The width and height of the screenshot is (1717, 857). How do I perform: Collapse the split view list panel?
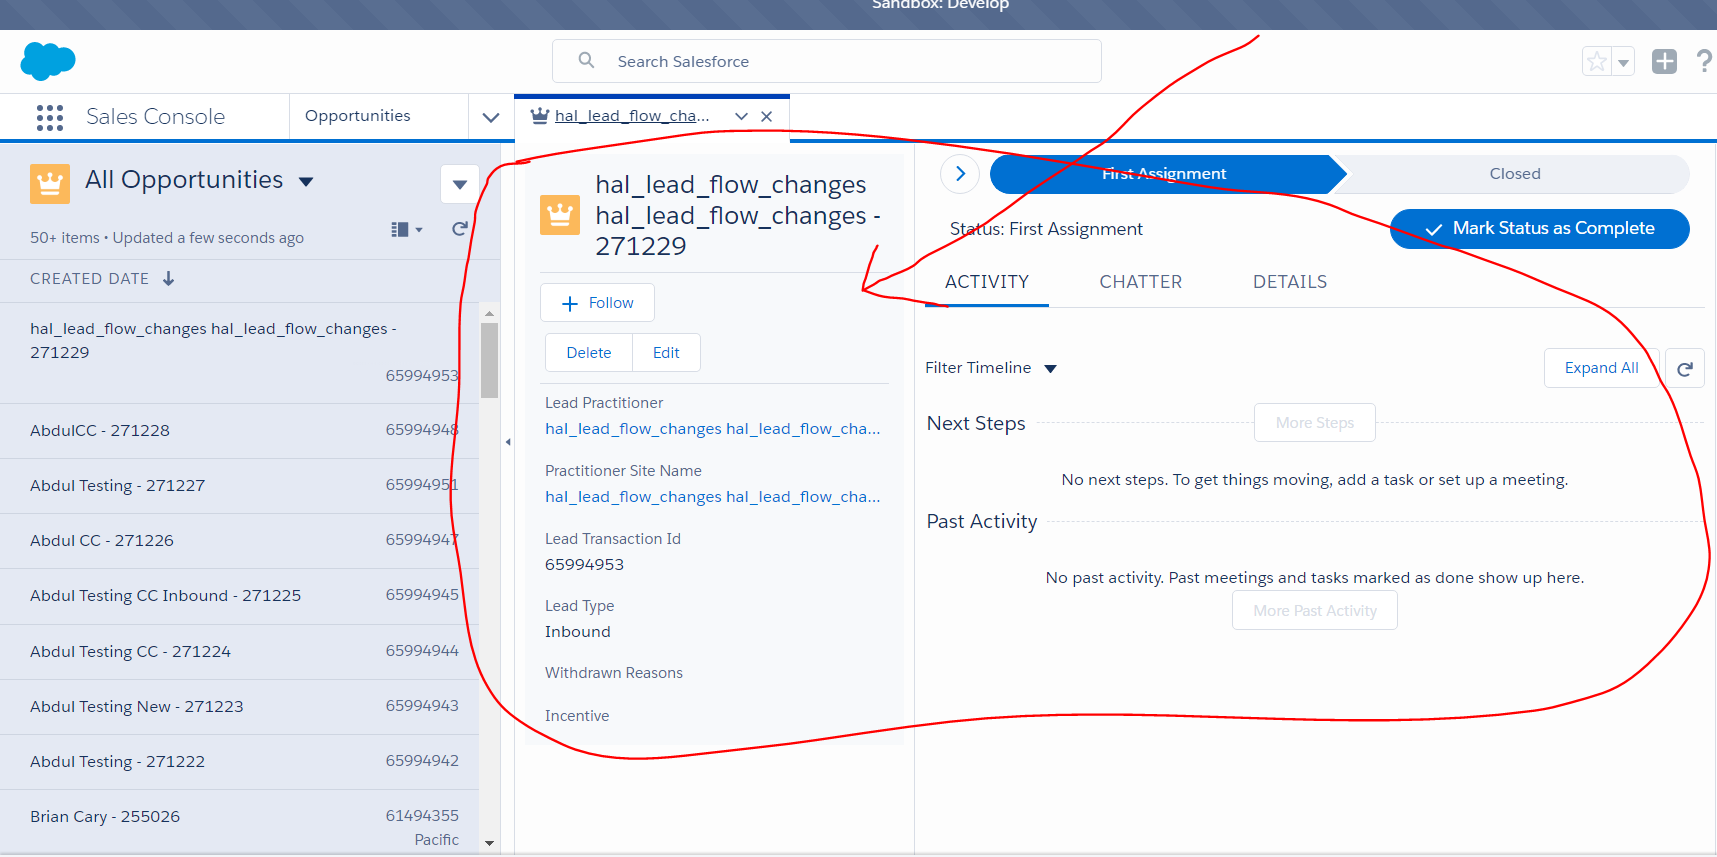point(508,442)
